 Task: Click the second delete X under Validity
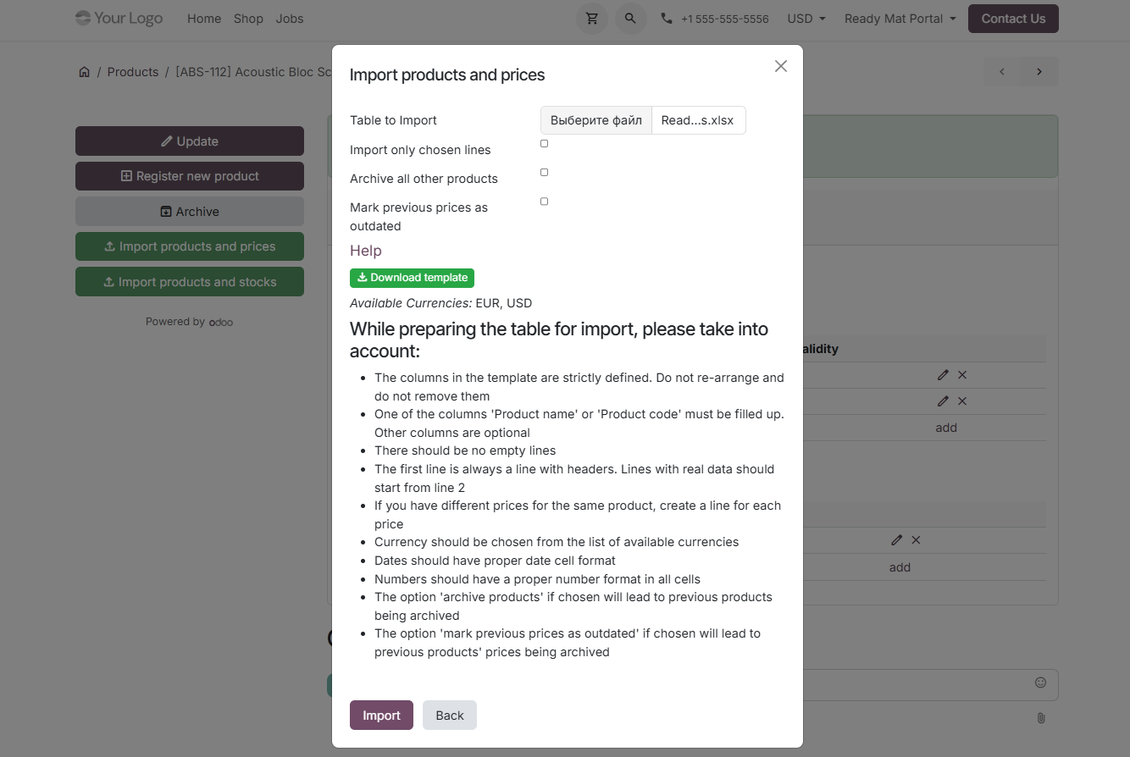pyautogui.click(x=962, y=401)
